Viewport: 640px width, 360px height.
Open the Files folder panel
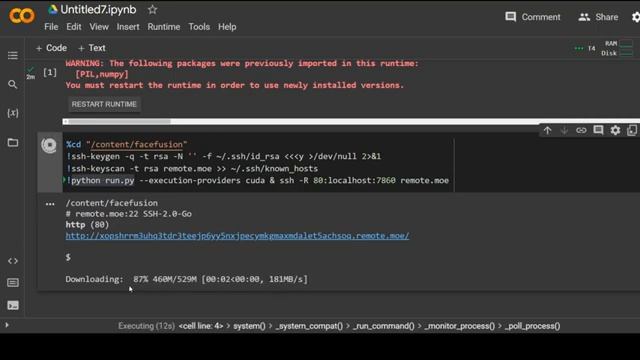click(x=13, y=142)
